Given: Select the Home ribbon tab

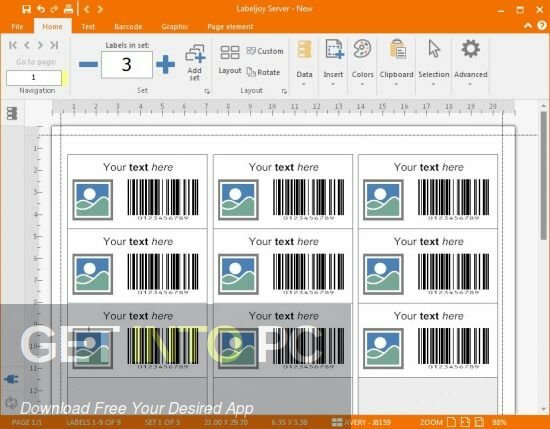Looking at the screenshot, I should [x=52, y=27].
